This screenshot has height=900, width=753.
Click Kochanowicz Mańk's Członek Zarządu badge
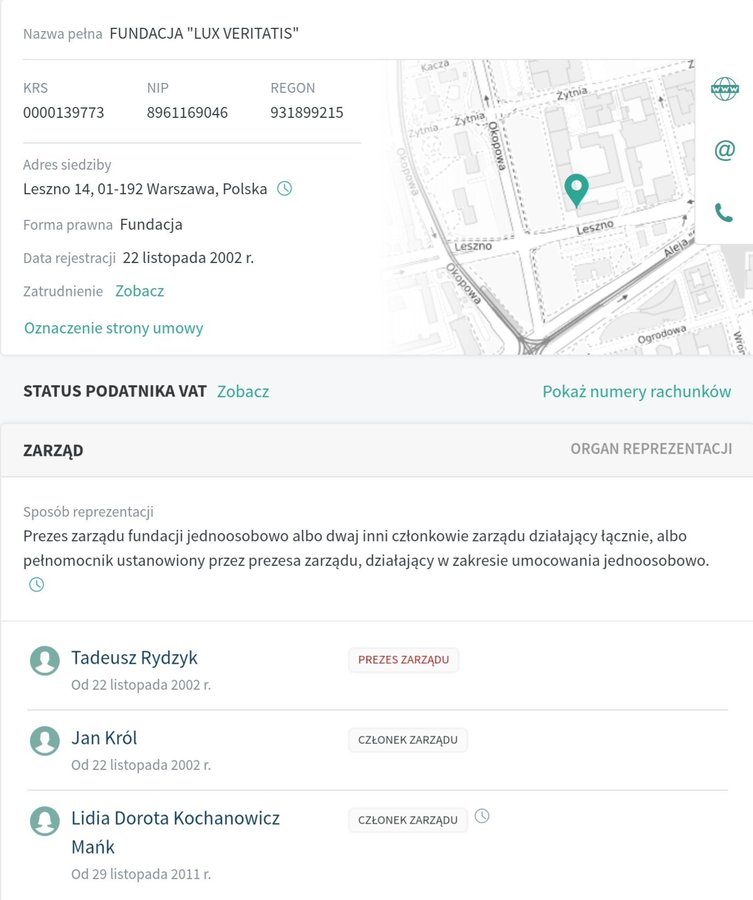tap(407, 820)
